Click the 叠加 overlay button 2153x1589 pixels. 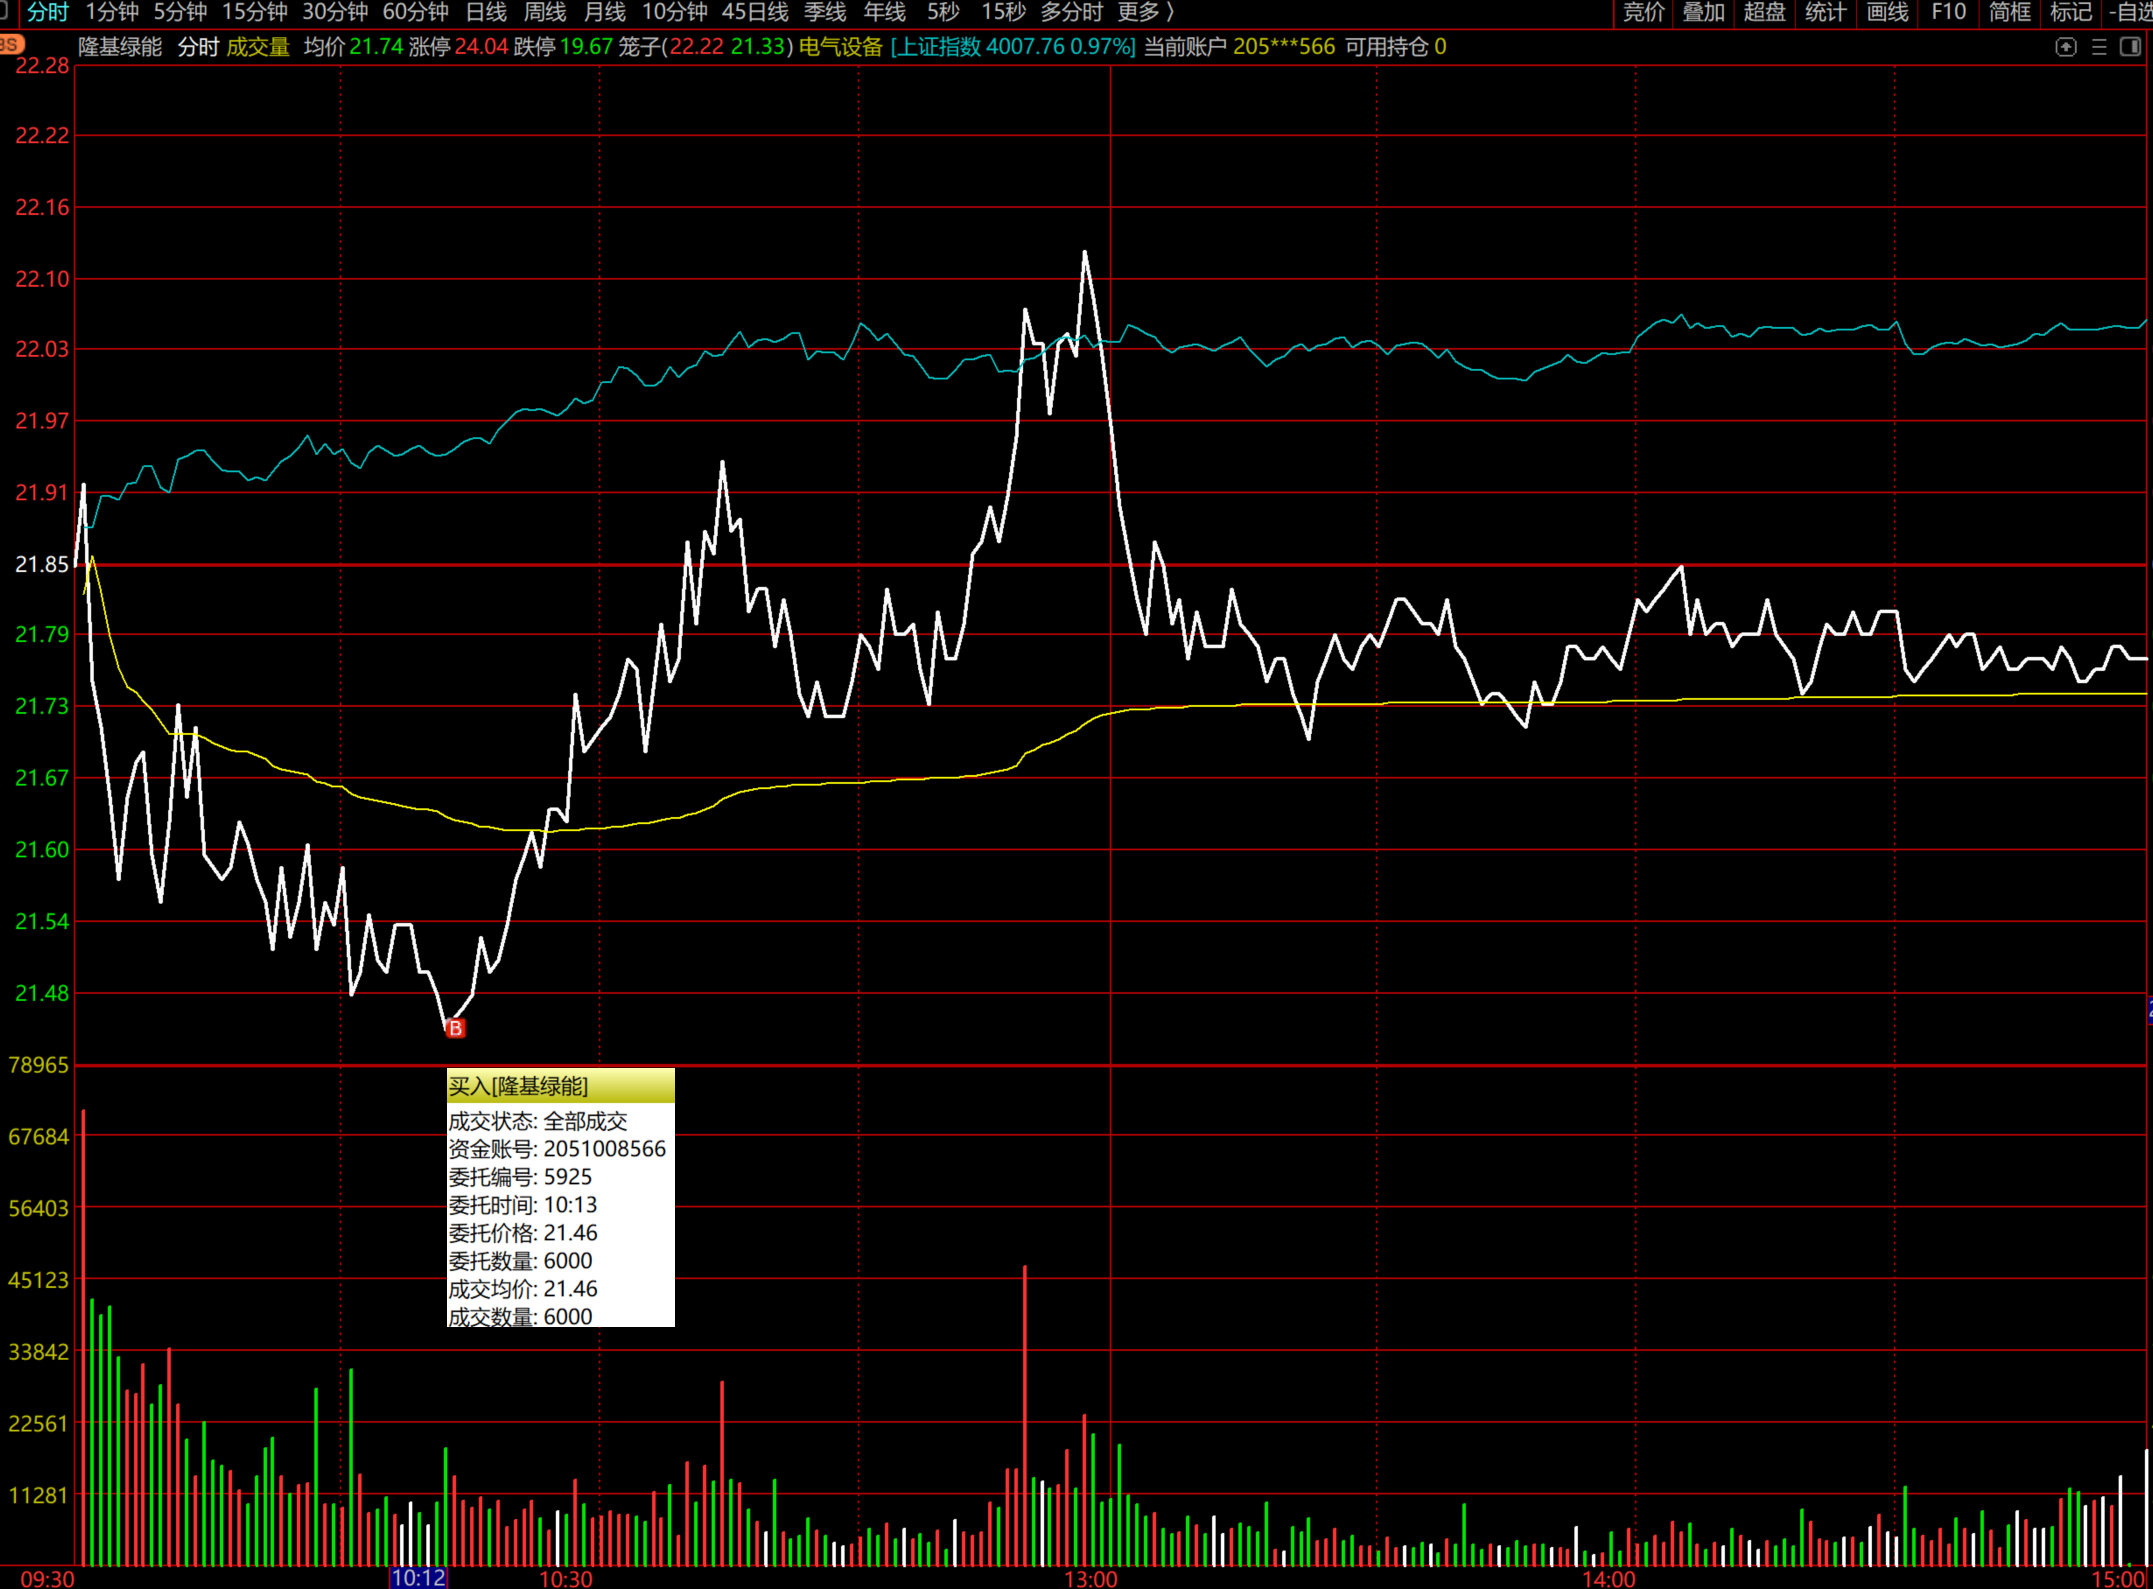(1703, 12)
